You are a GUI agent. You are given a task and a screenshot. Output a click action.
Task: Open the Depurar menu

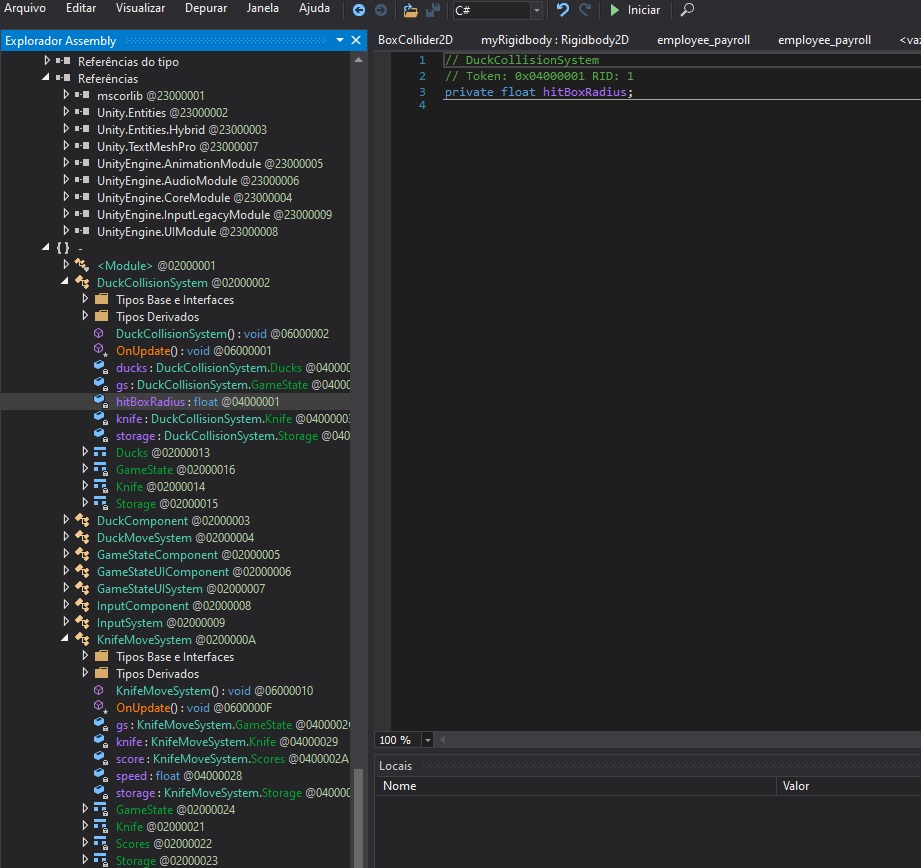(205, 8)
